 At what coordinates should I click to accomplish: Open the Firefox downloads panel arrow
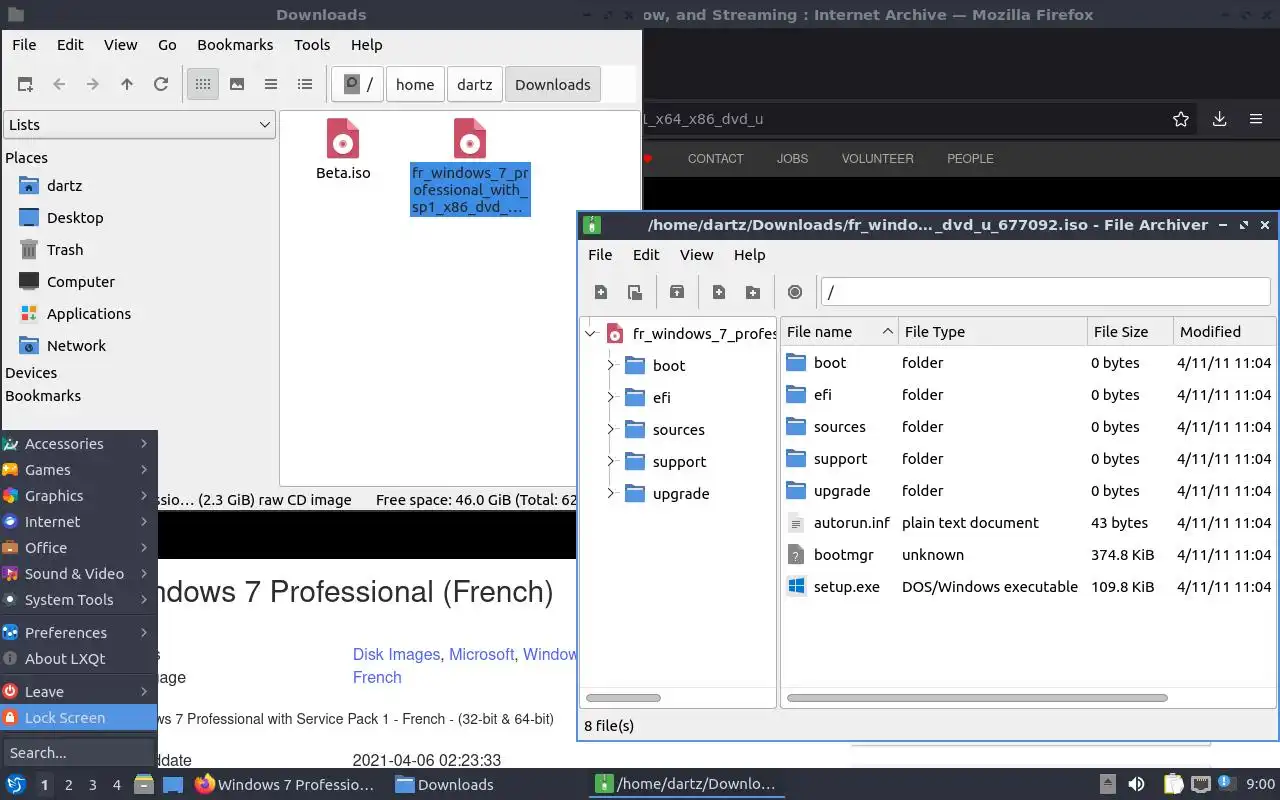pos(1219,119)
